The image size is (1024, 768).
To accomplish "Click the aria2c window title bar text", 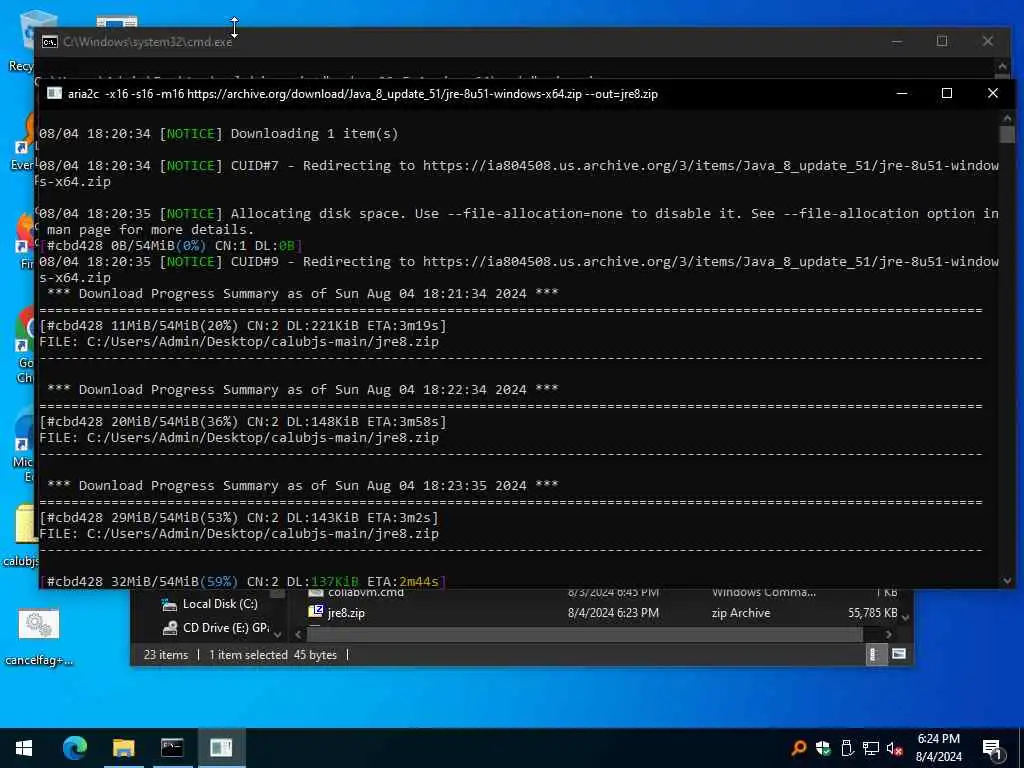I will coord(362,94).
